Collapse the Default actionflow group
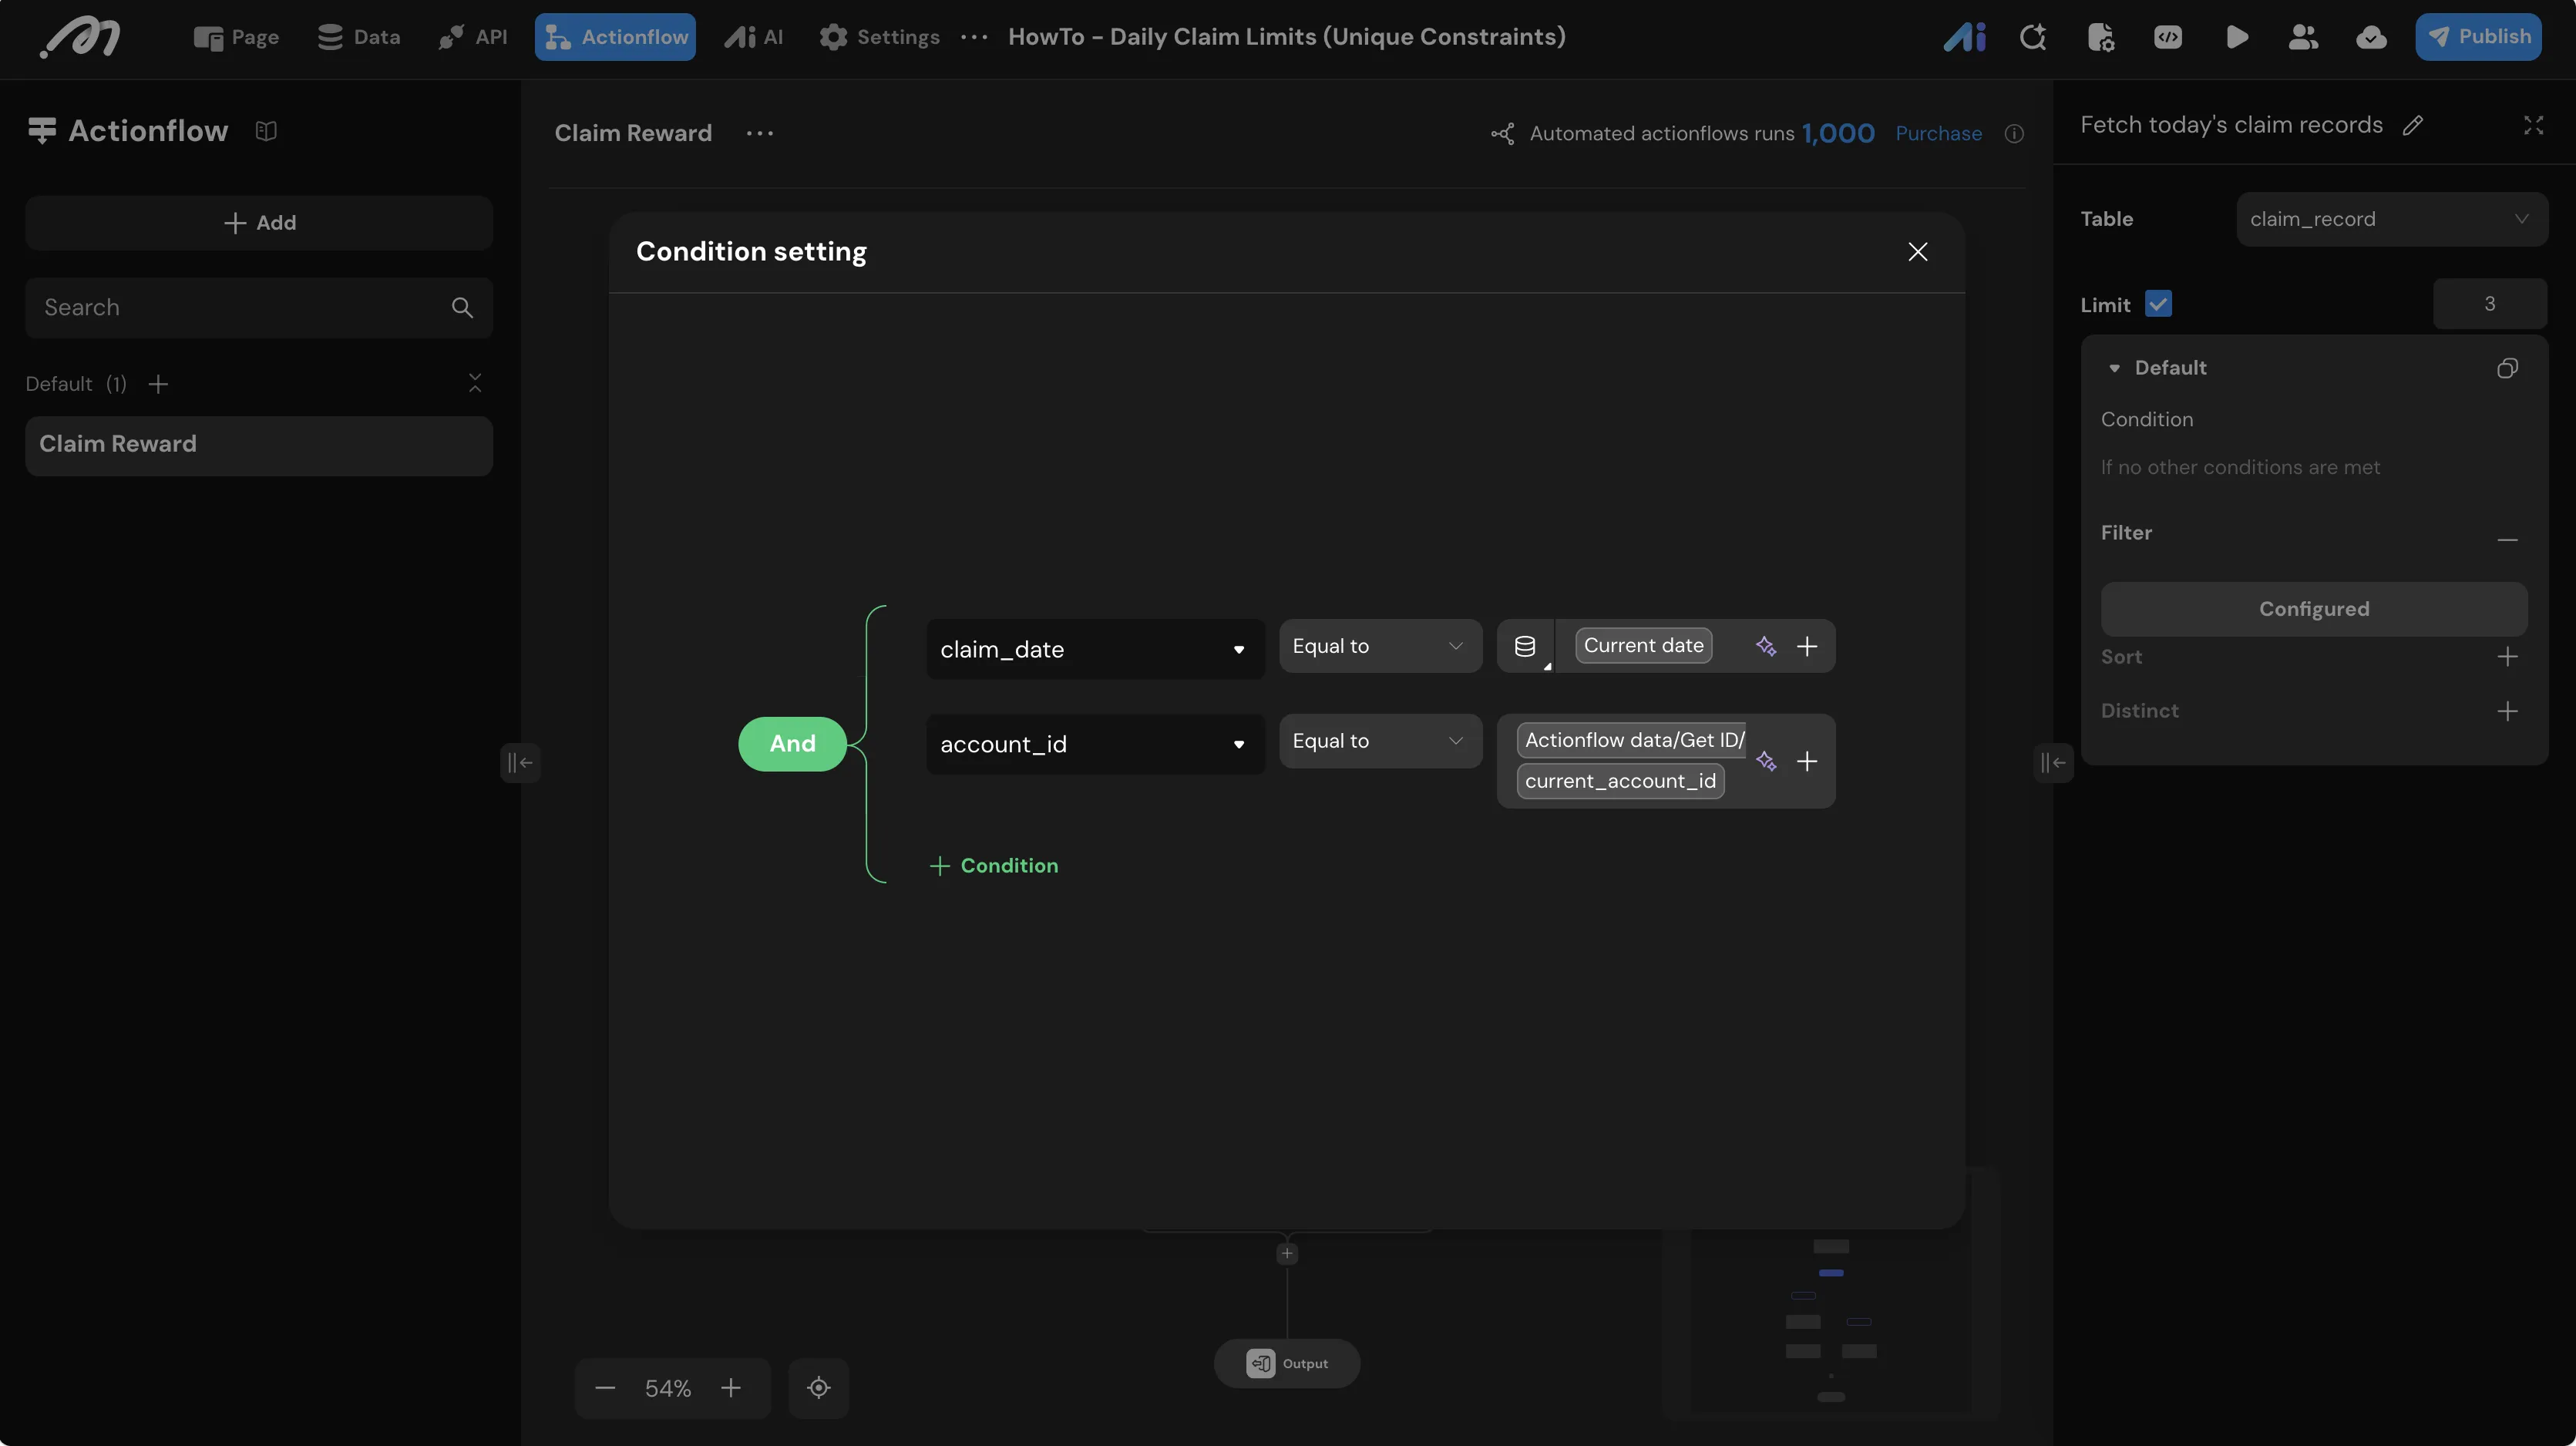 coord(475,383)
